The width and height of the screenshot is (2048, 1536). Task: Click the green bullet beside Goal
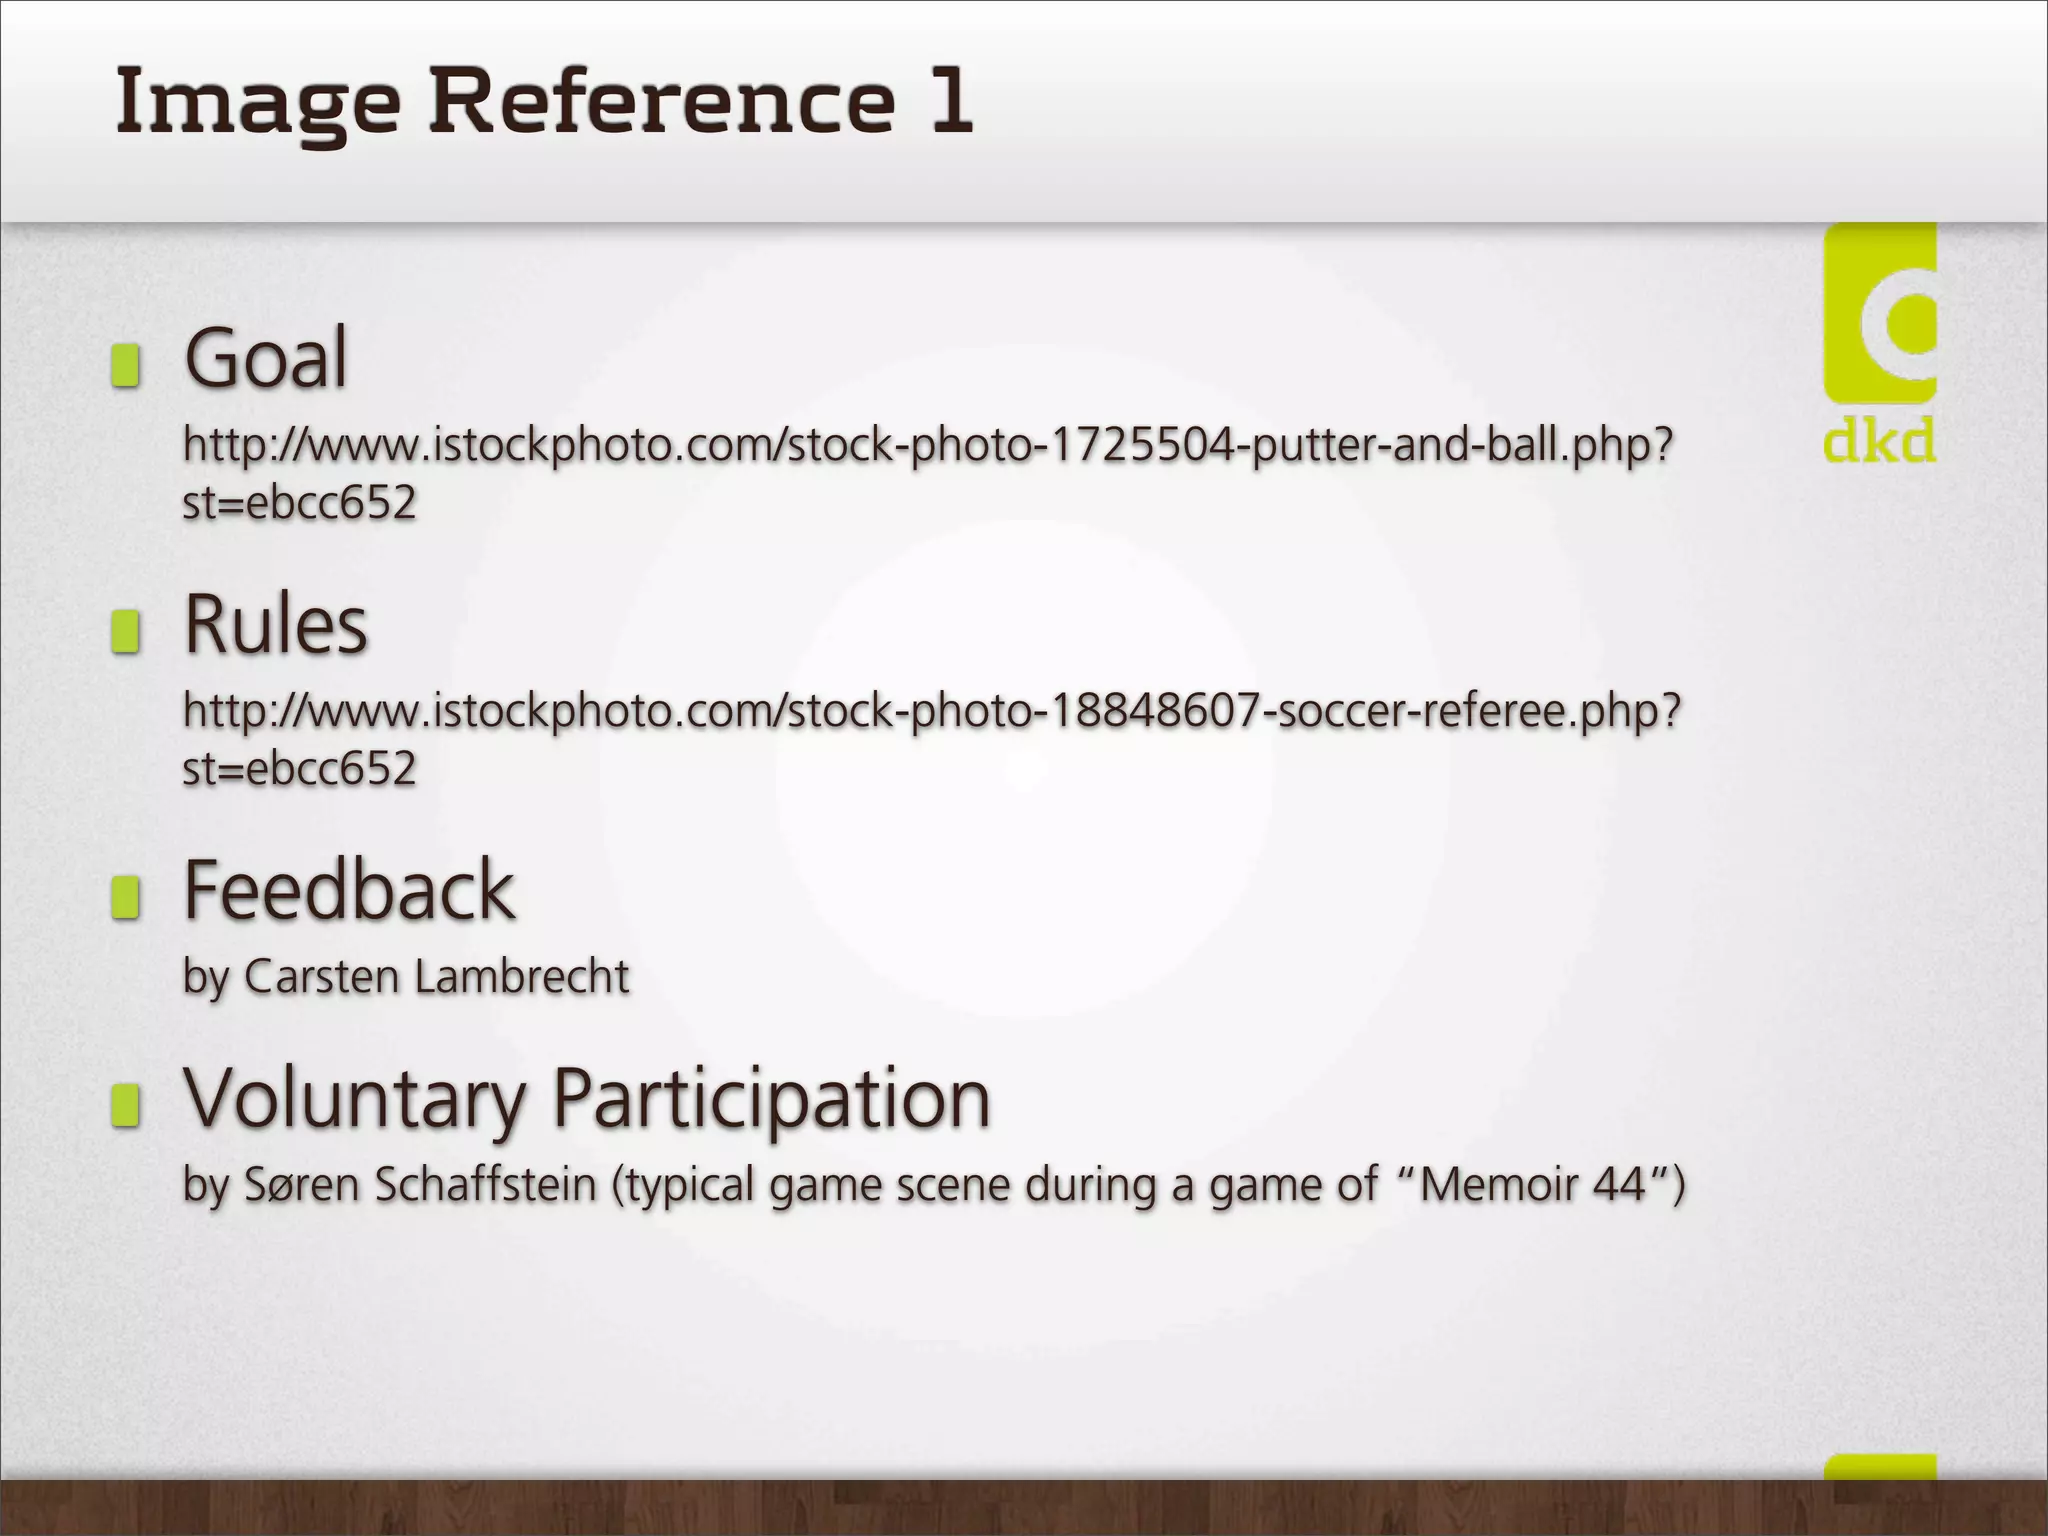pos(125,365)
